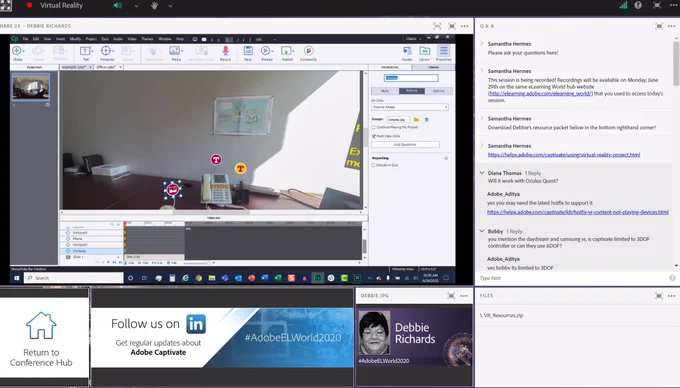This screenshot has width=680, height=388.
Task: Select the yellow text hotspot on stage
Action: tap(240, 168)
